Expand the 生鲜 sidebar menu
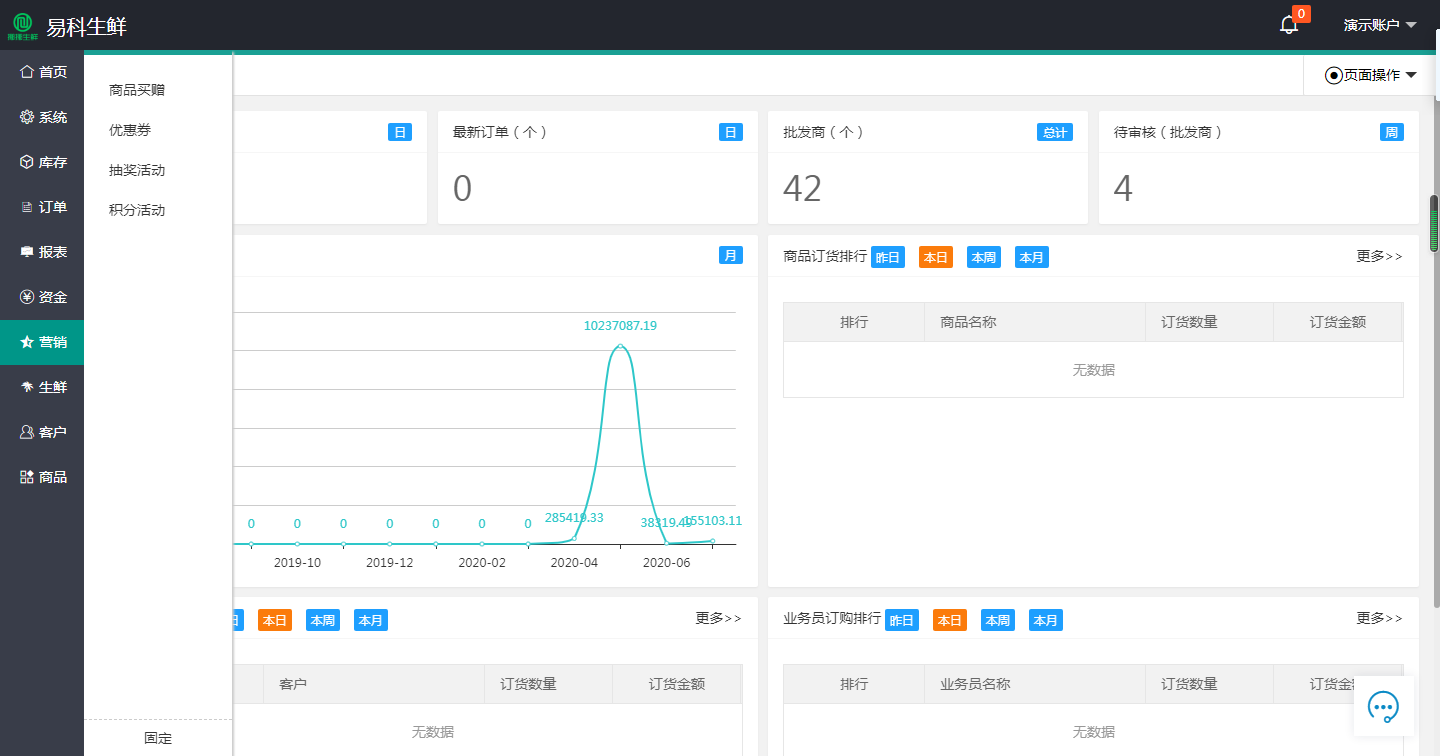The width and height of the screenshot is (1440, 756). (x=41, y=386)
